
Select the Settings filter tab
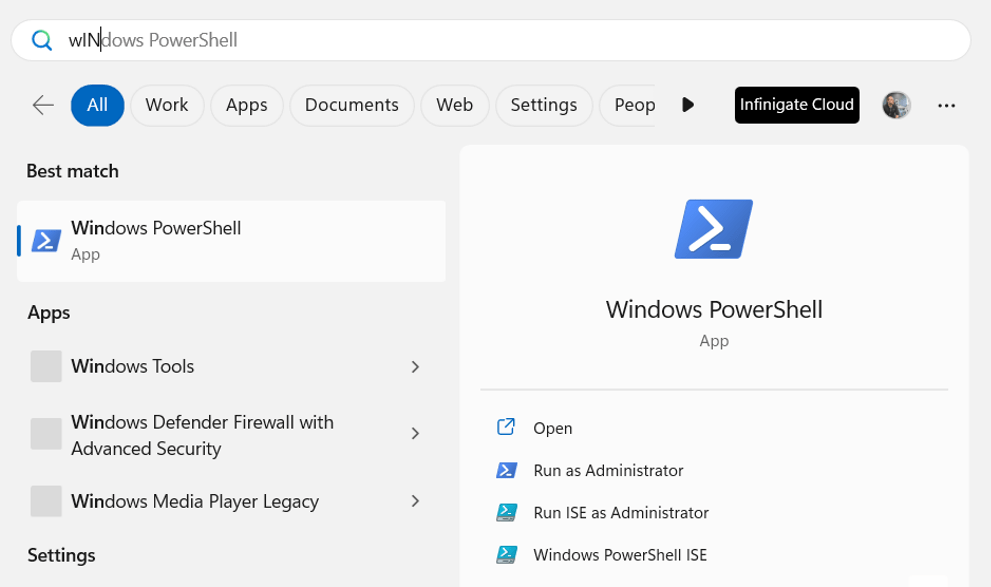543,105
